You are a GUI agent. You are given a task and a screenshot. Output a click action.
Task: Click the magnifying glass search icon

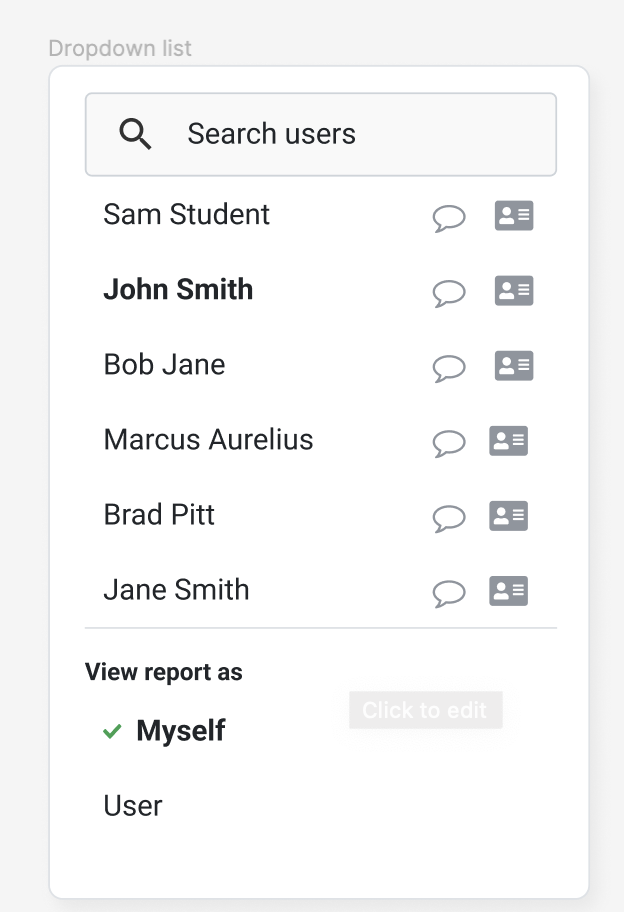(x=136, y=134)
